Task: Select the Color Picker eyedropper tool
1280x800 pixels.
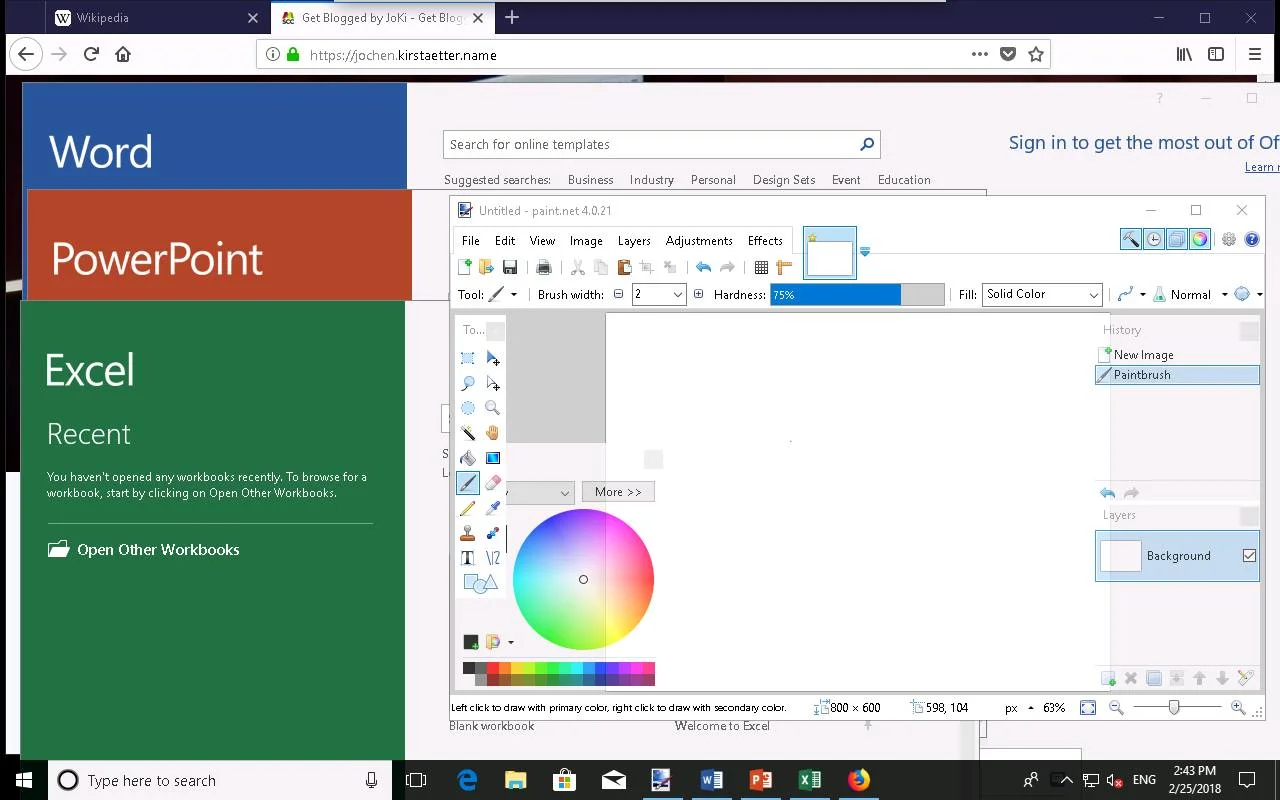Action: (493, 508)
